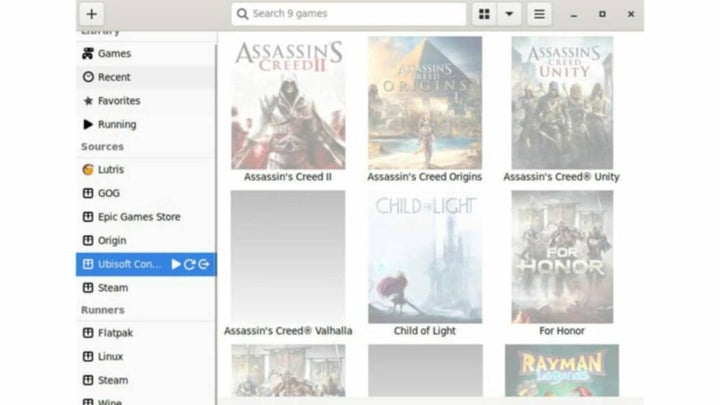Open the Recent games list
This screenshot has width=720, height=405.
click(113, 77)
